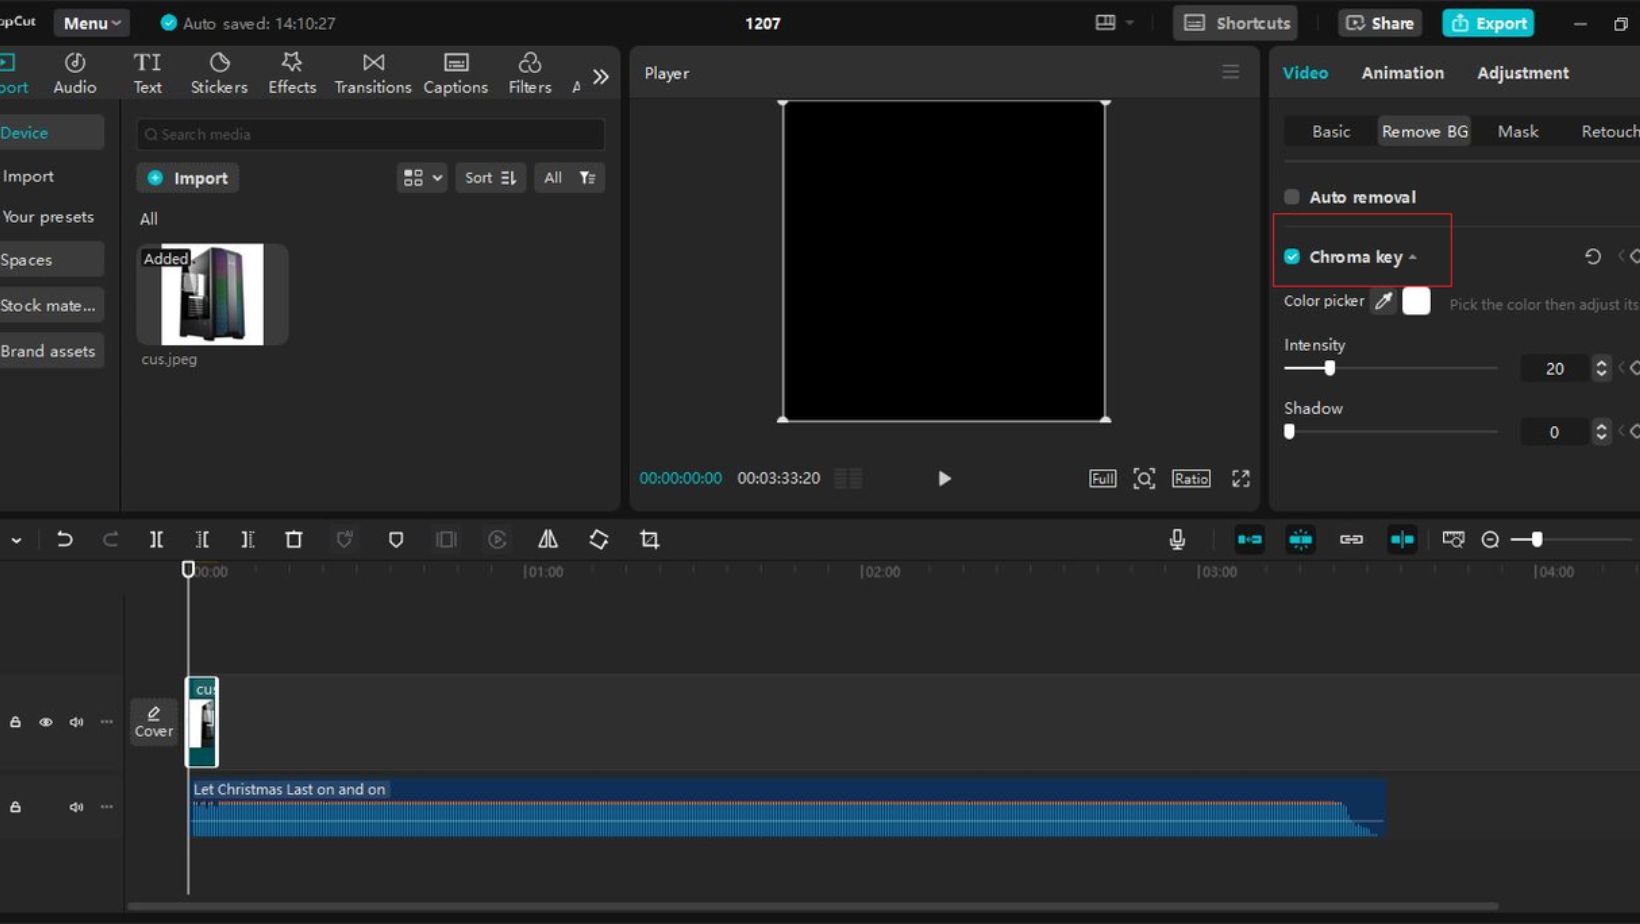Adjust the timeline zoom slider
Image resolution: width=1640 pixels, height=924 pixels.
(1536, 540)
